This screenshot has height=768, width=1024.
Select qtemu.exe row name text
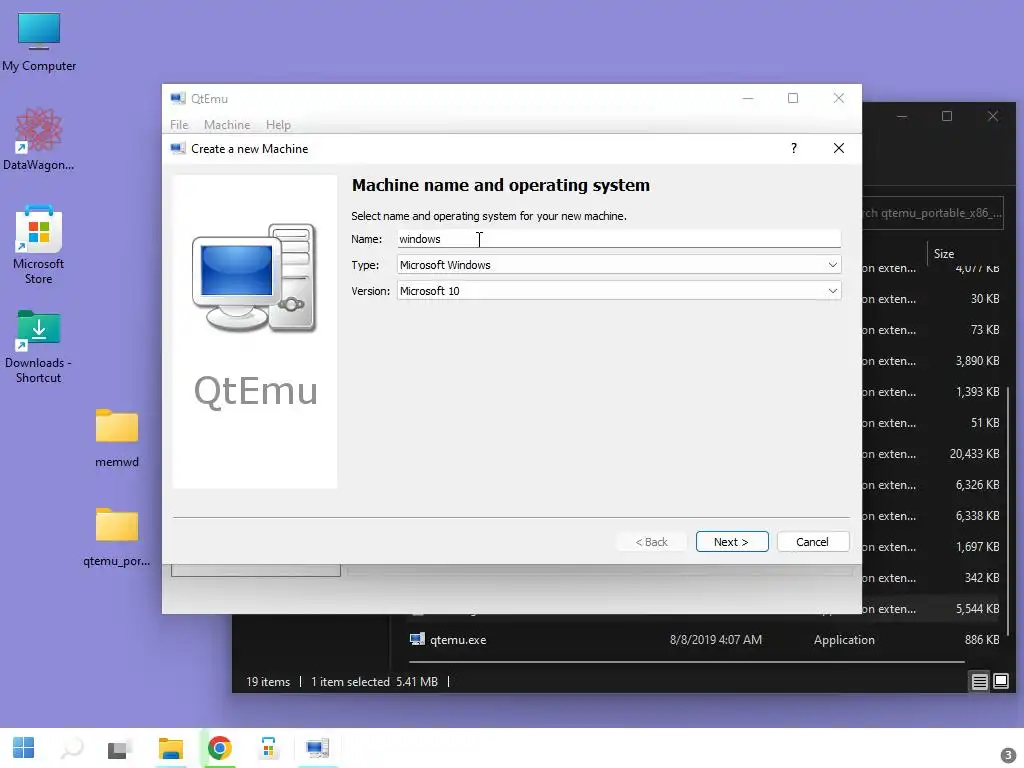point(458,640)
